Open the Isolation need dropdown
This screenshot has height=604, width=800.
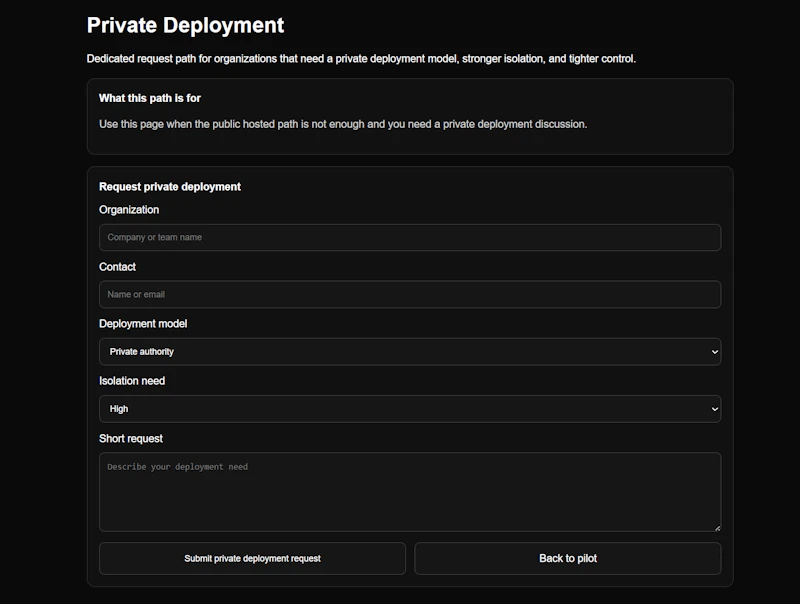pos(410,409)
